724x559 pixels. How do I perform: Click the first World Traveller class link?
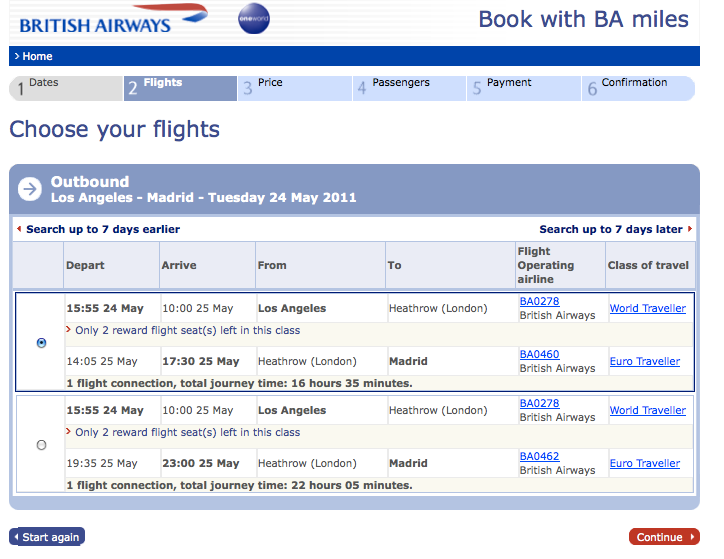647,308
